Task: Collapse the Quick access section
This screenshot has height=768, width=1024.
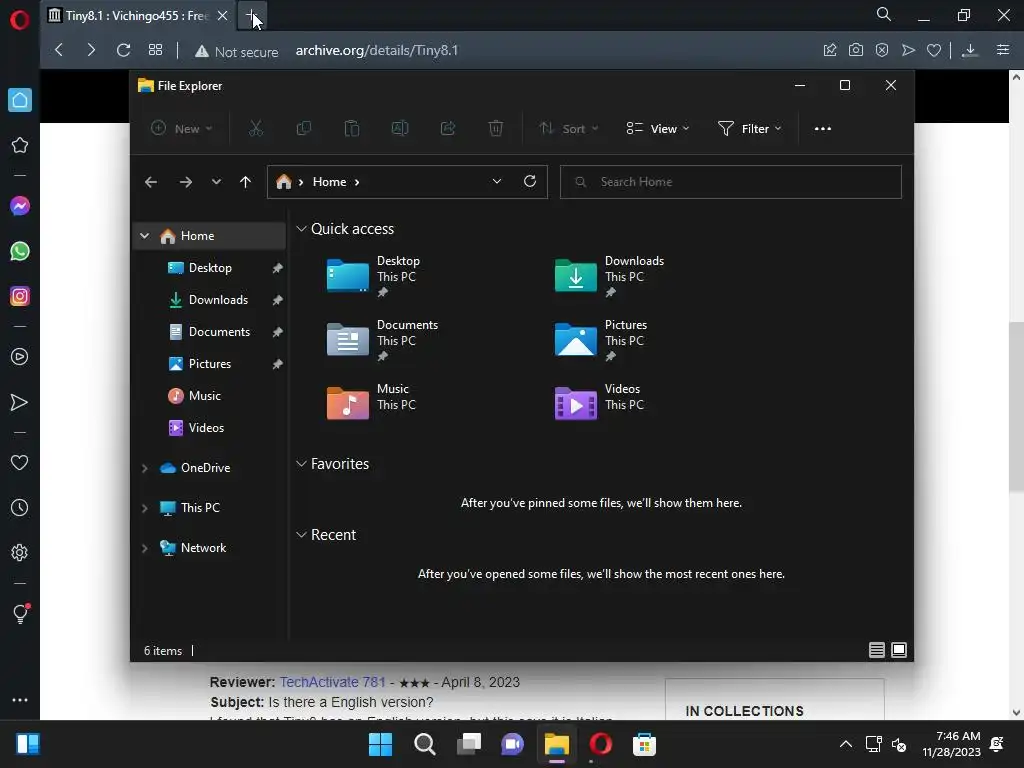Action: pyautogui.click(x=301, y=229)
